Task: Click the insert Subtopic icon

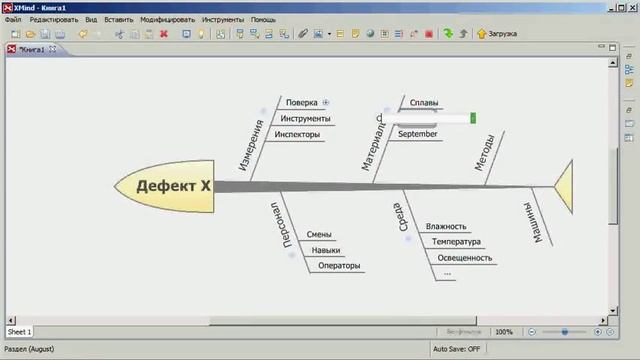Action: (x=255, y=34)
